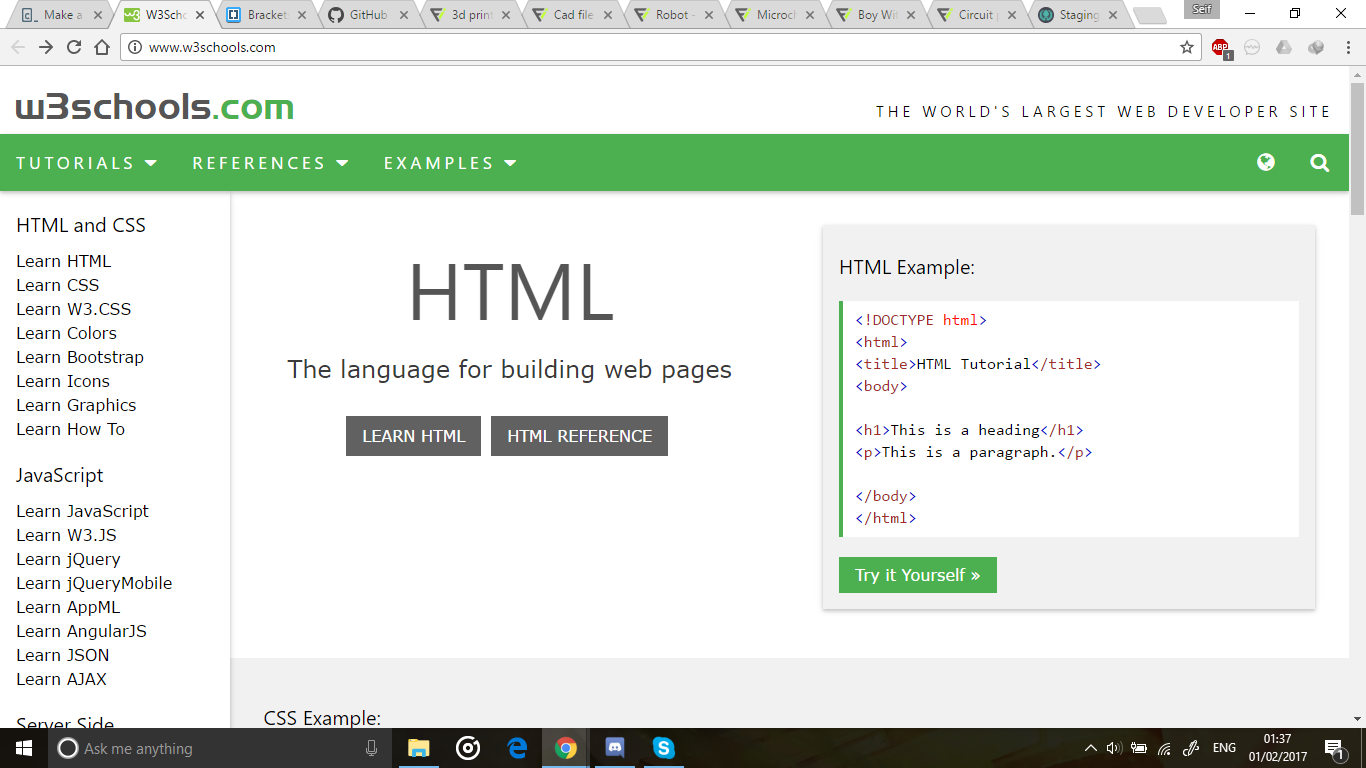Open the Learn jQuery sidebar link
This screenshot has height=768, width=1366.
click(x=68, y=559)
